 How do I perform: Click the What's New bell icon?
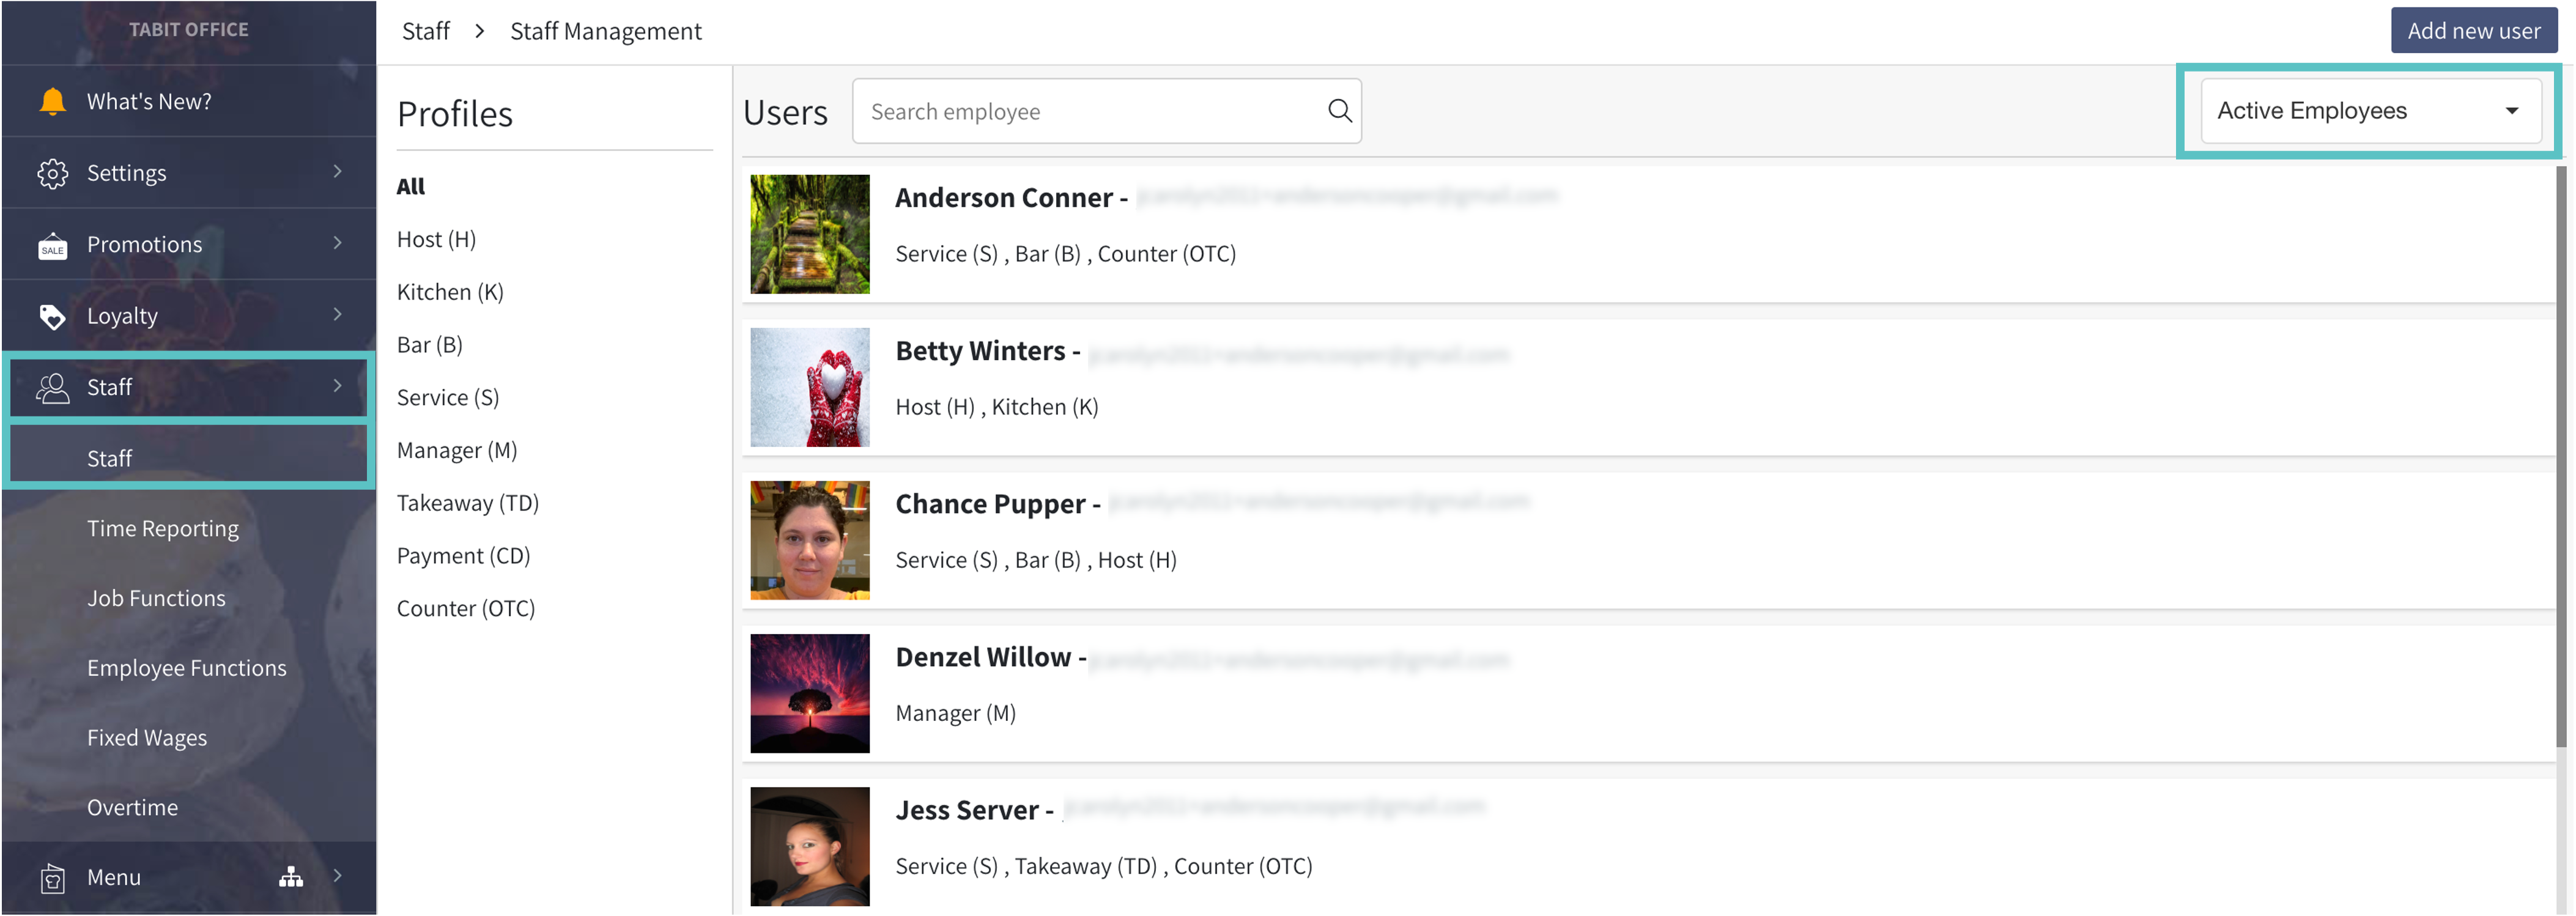point(52,101)
